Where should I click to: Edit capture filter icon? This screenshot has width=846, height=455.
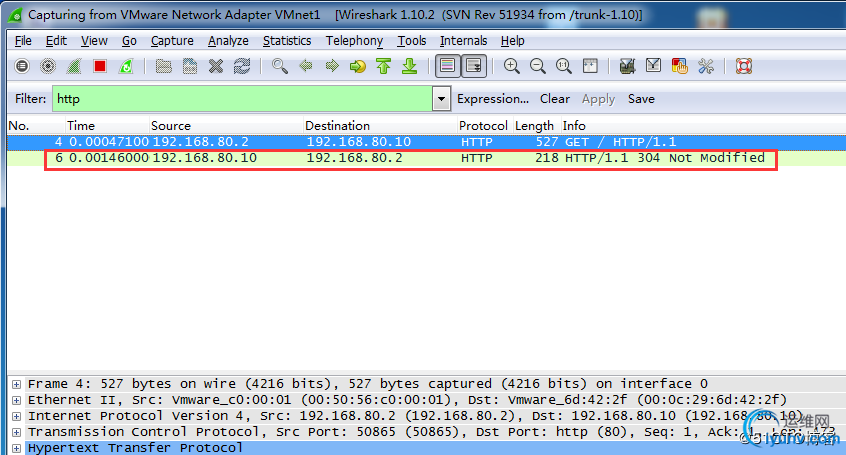(x=627, y=66)
